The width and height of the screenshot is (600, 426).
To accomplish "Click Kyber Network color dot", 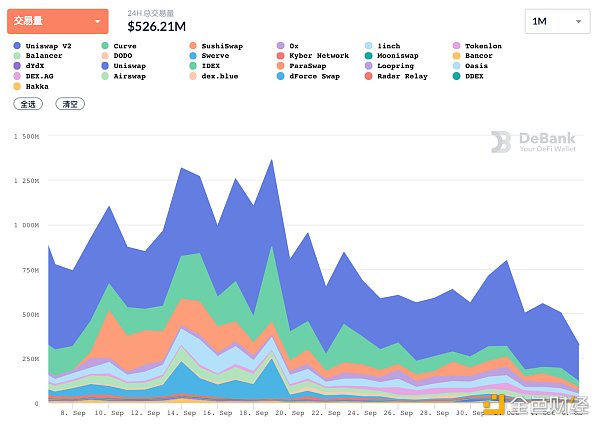I will (280, 55).
